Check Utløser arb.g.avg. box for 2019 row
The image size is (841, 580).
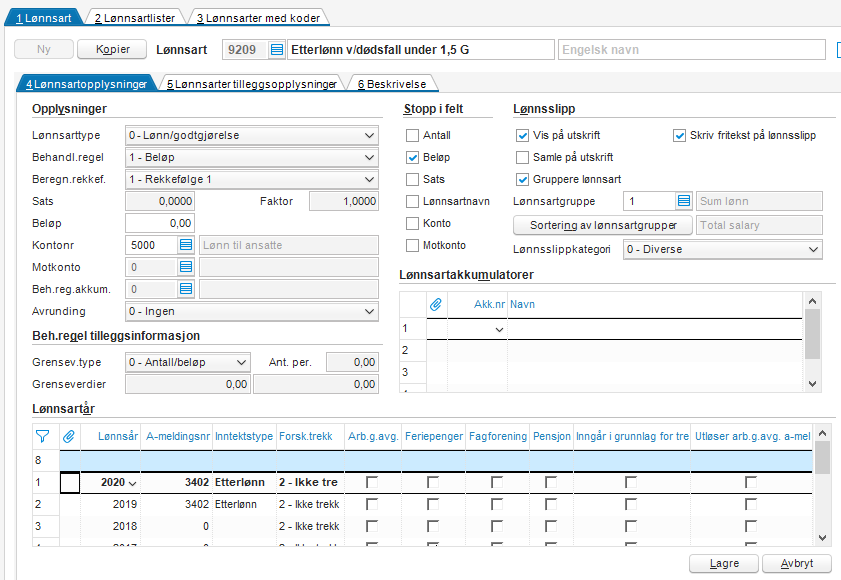(751, 504)
